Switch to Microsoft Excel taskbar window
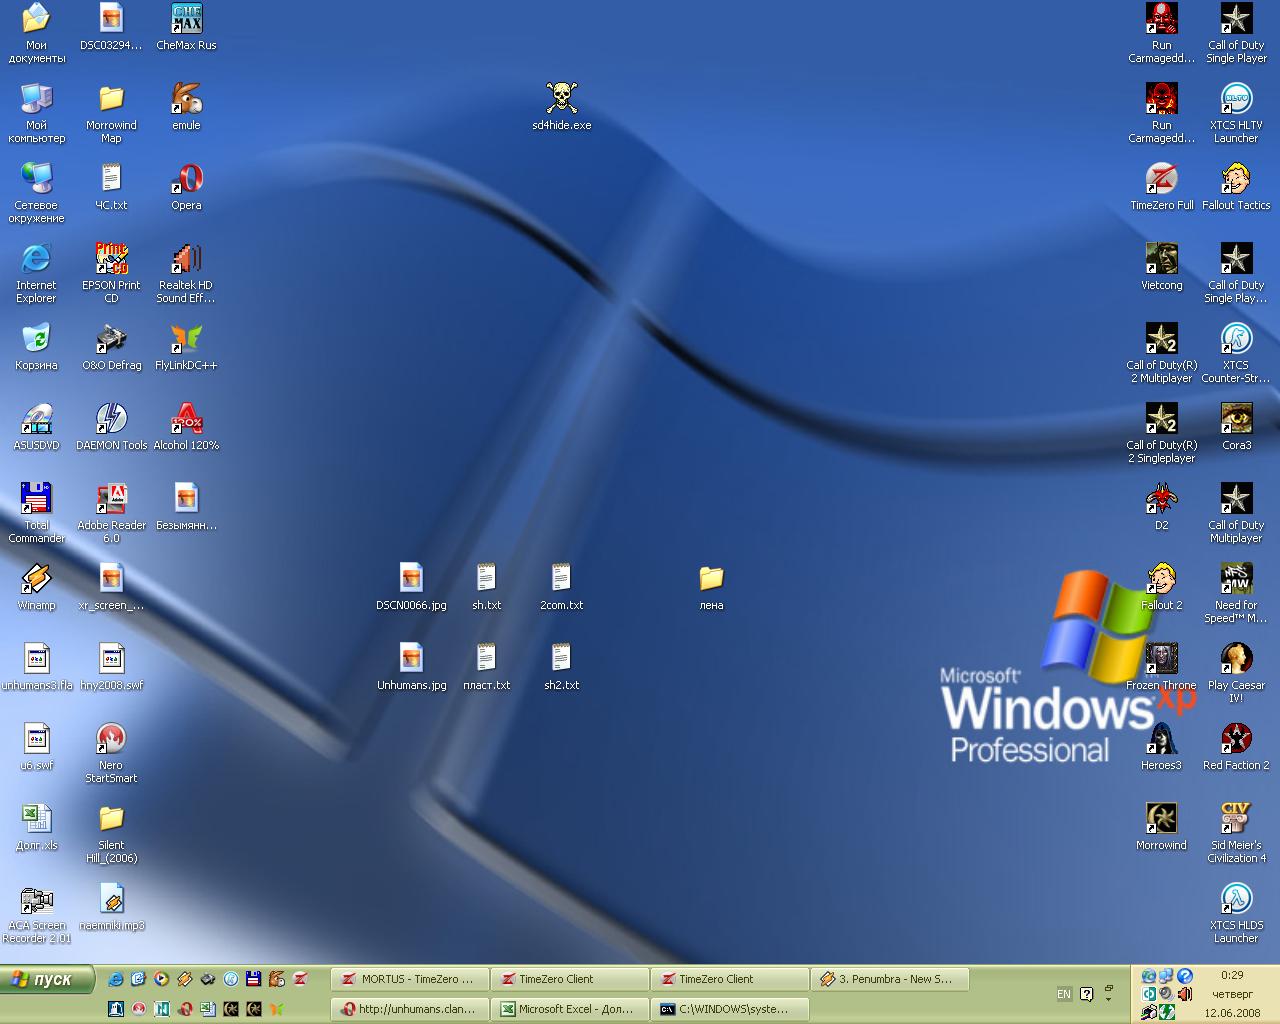 click(x=569, y=1009)
